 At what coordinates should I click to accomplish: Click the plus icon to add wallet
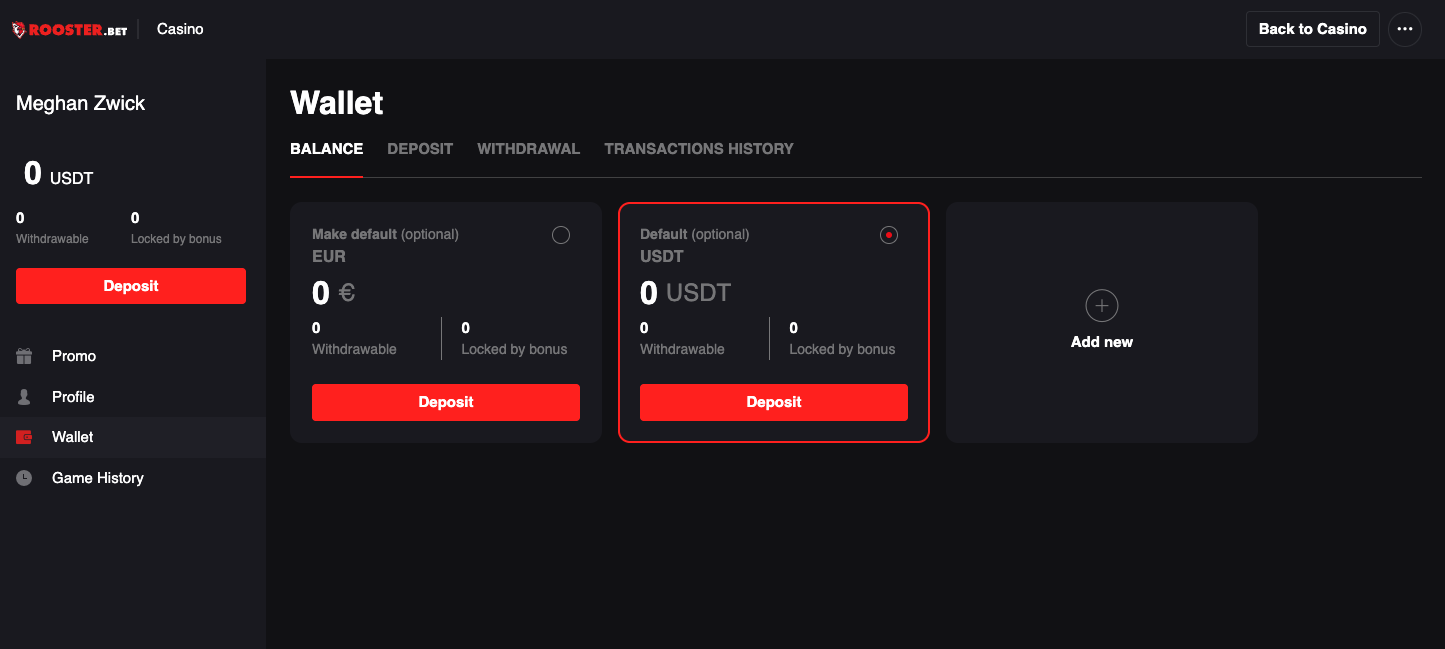click(x=1101, y=306)
